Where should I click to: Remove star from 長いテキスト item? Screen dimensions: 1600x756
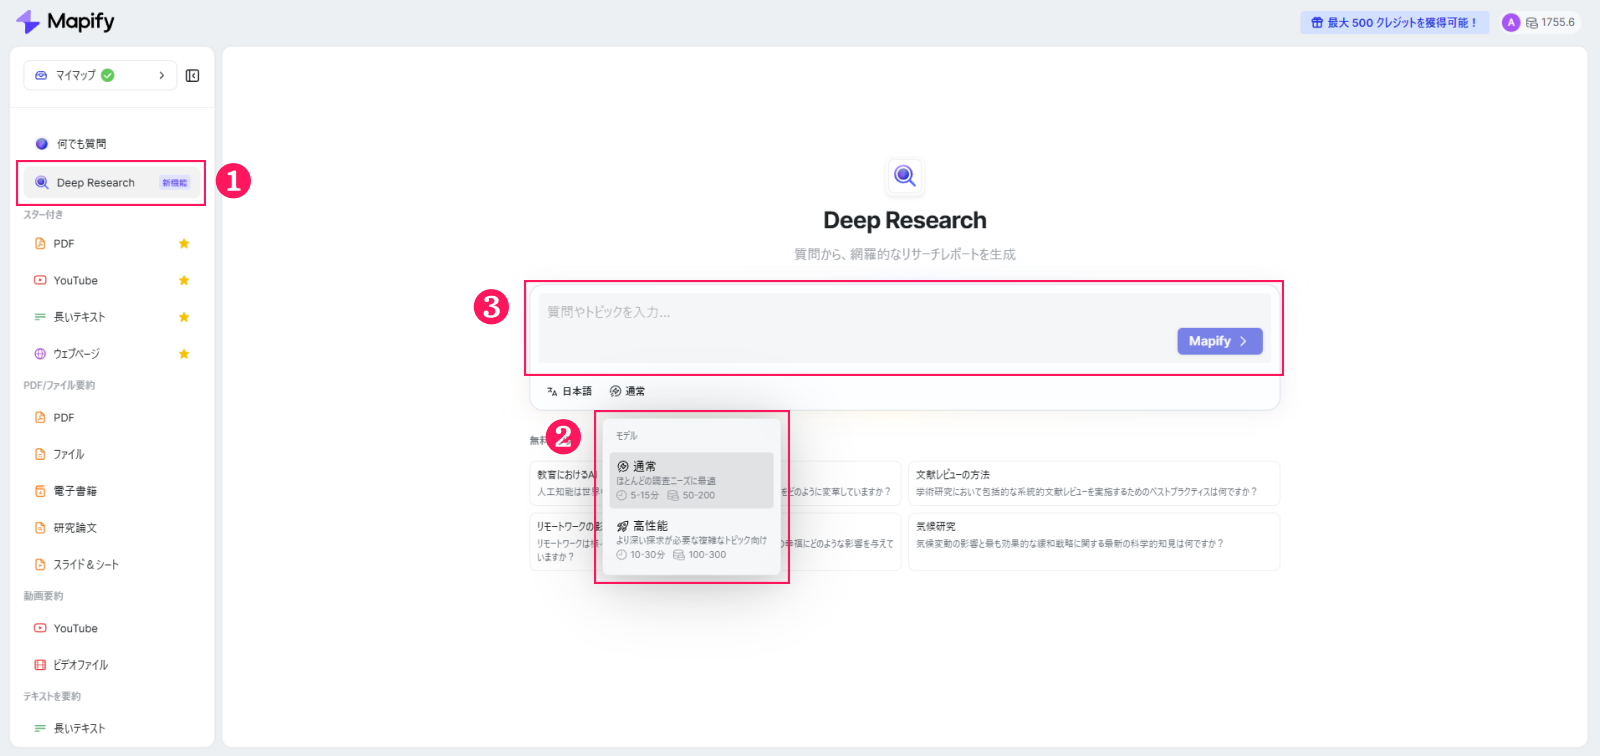184,317
